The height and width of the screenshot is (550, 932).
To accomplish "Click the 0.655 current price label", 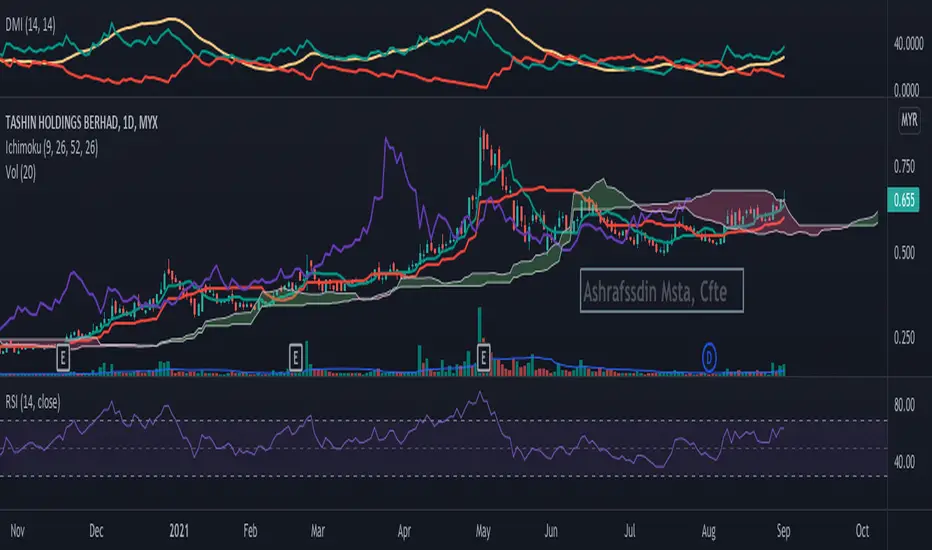I will point(903,200).
